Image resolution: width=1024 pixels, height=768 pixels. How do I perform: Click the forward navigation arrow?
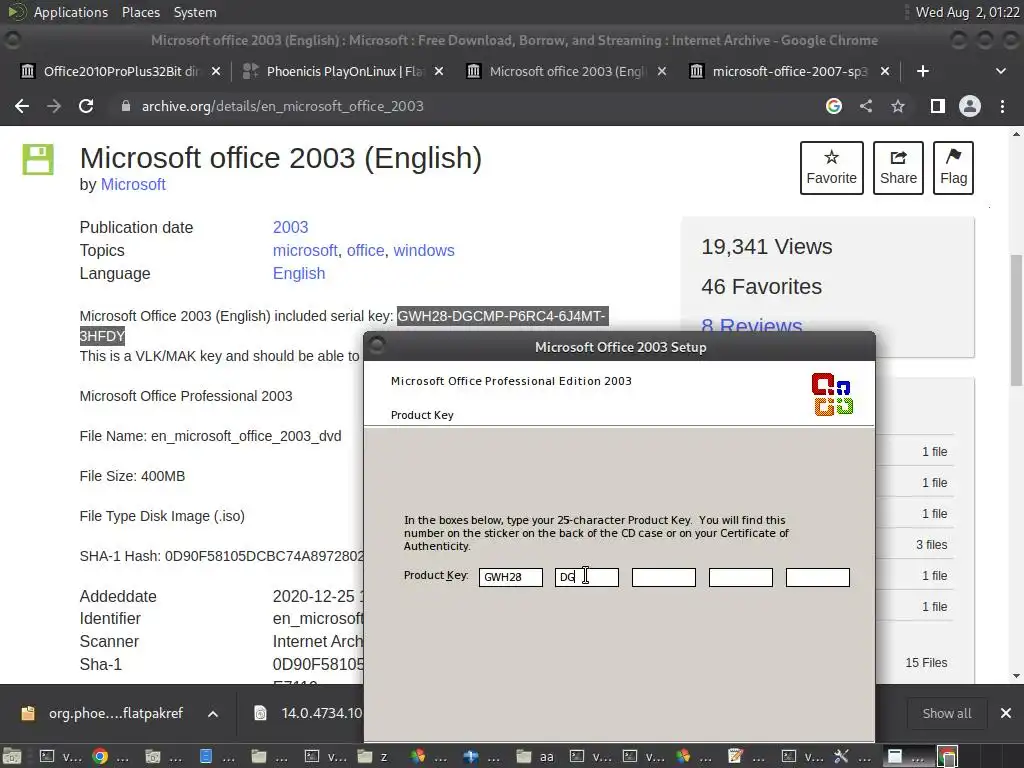coord(54,106)
